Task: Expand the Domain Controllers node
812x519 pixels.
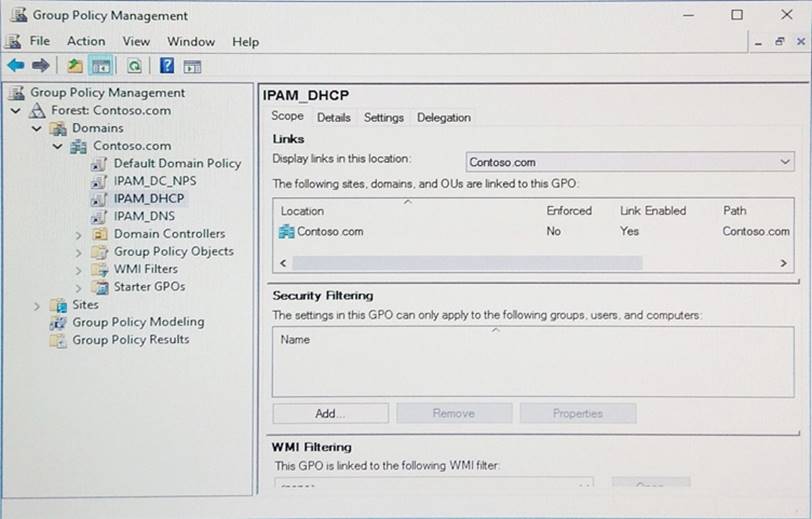Action: 79,234
